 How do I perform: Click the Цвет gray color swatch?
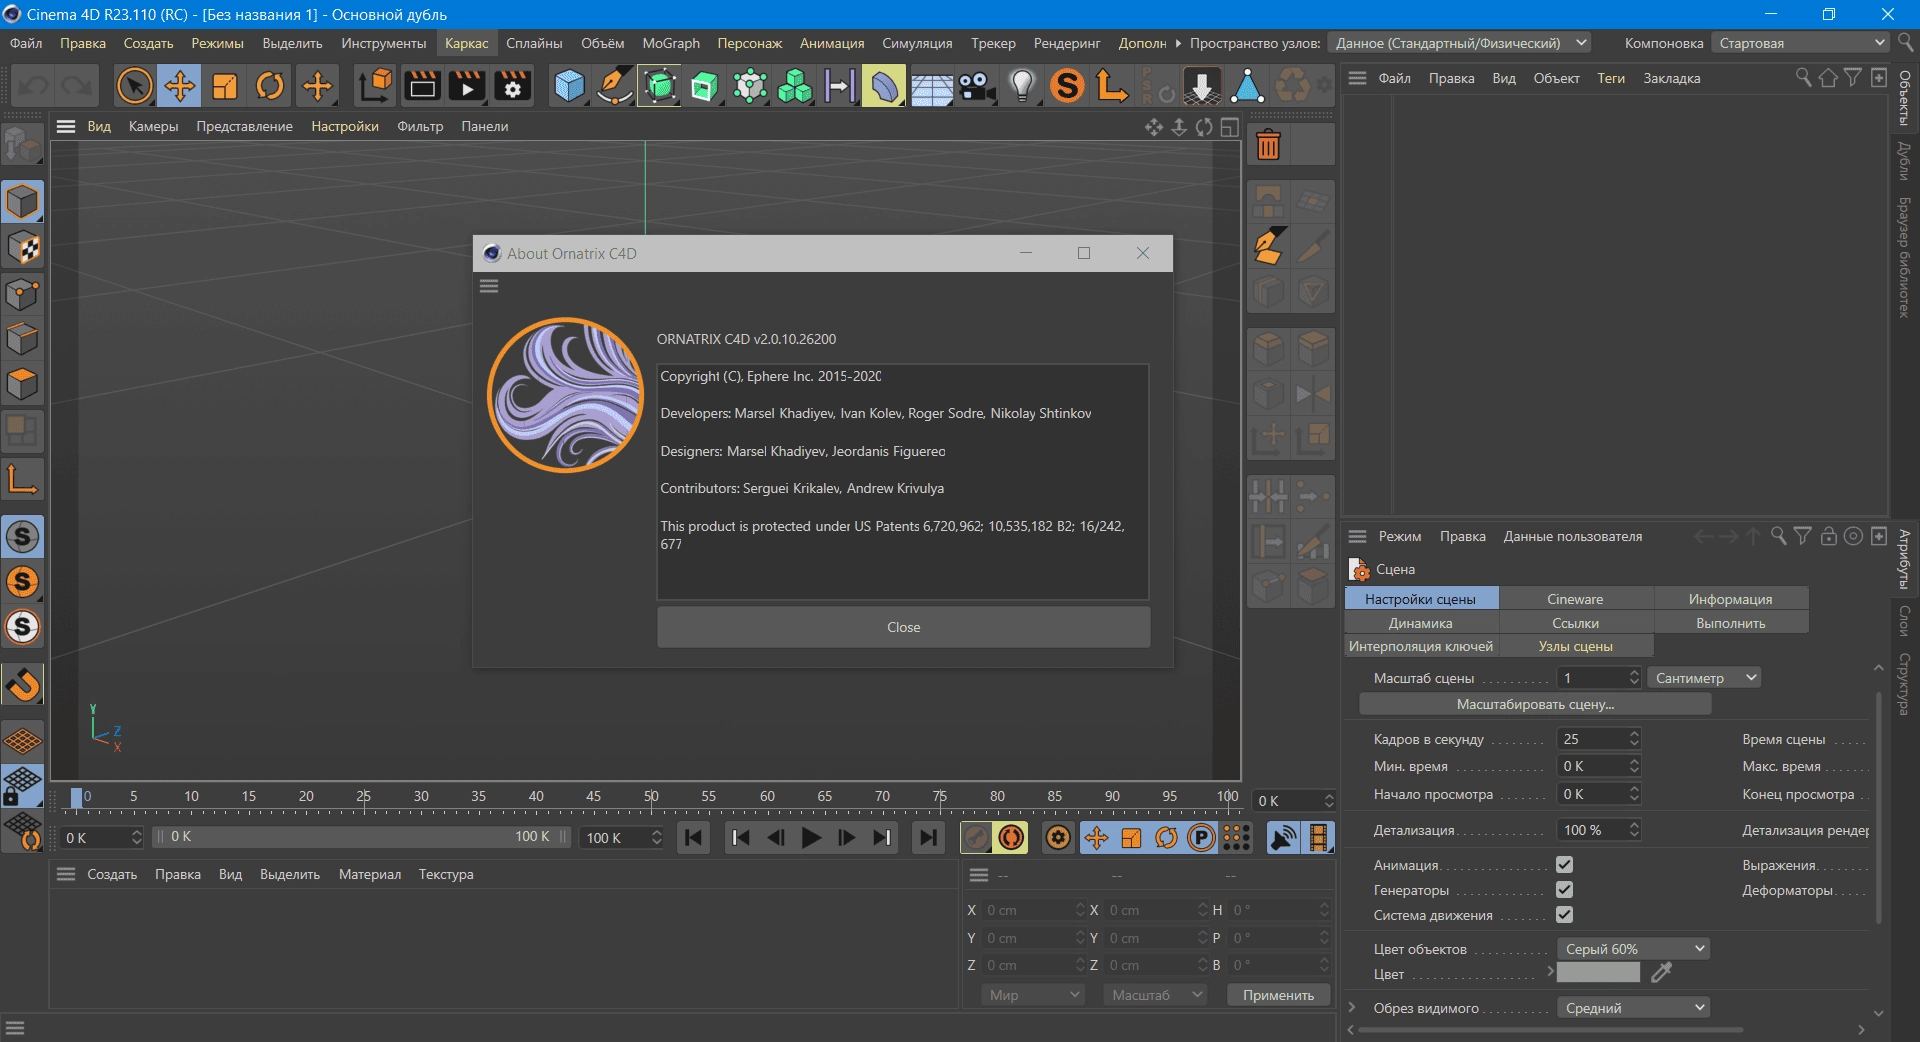tap(1598, 972)
